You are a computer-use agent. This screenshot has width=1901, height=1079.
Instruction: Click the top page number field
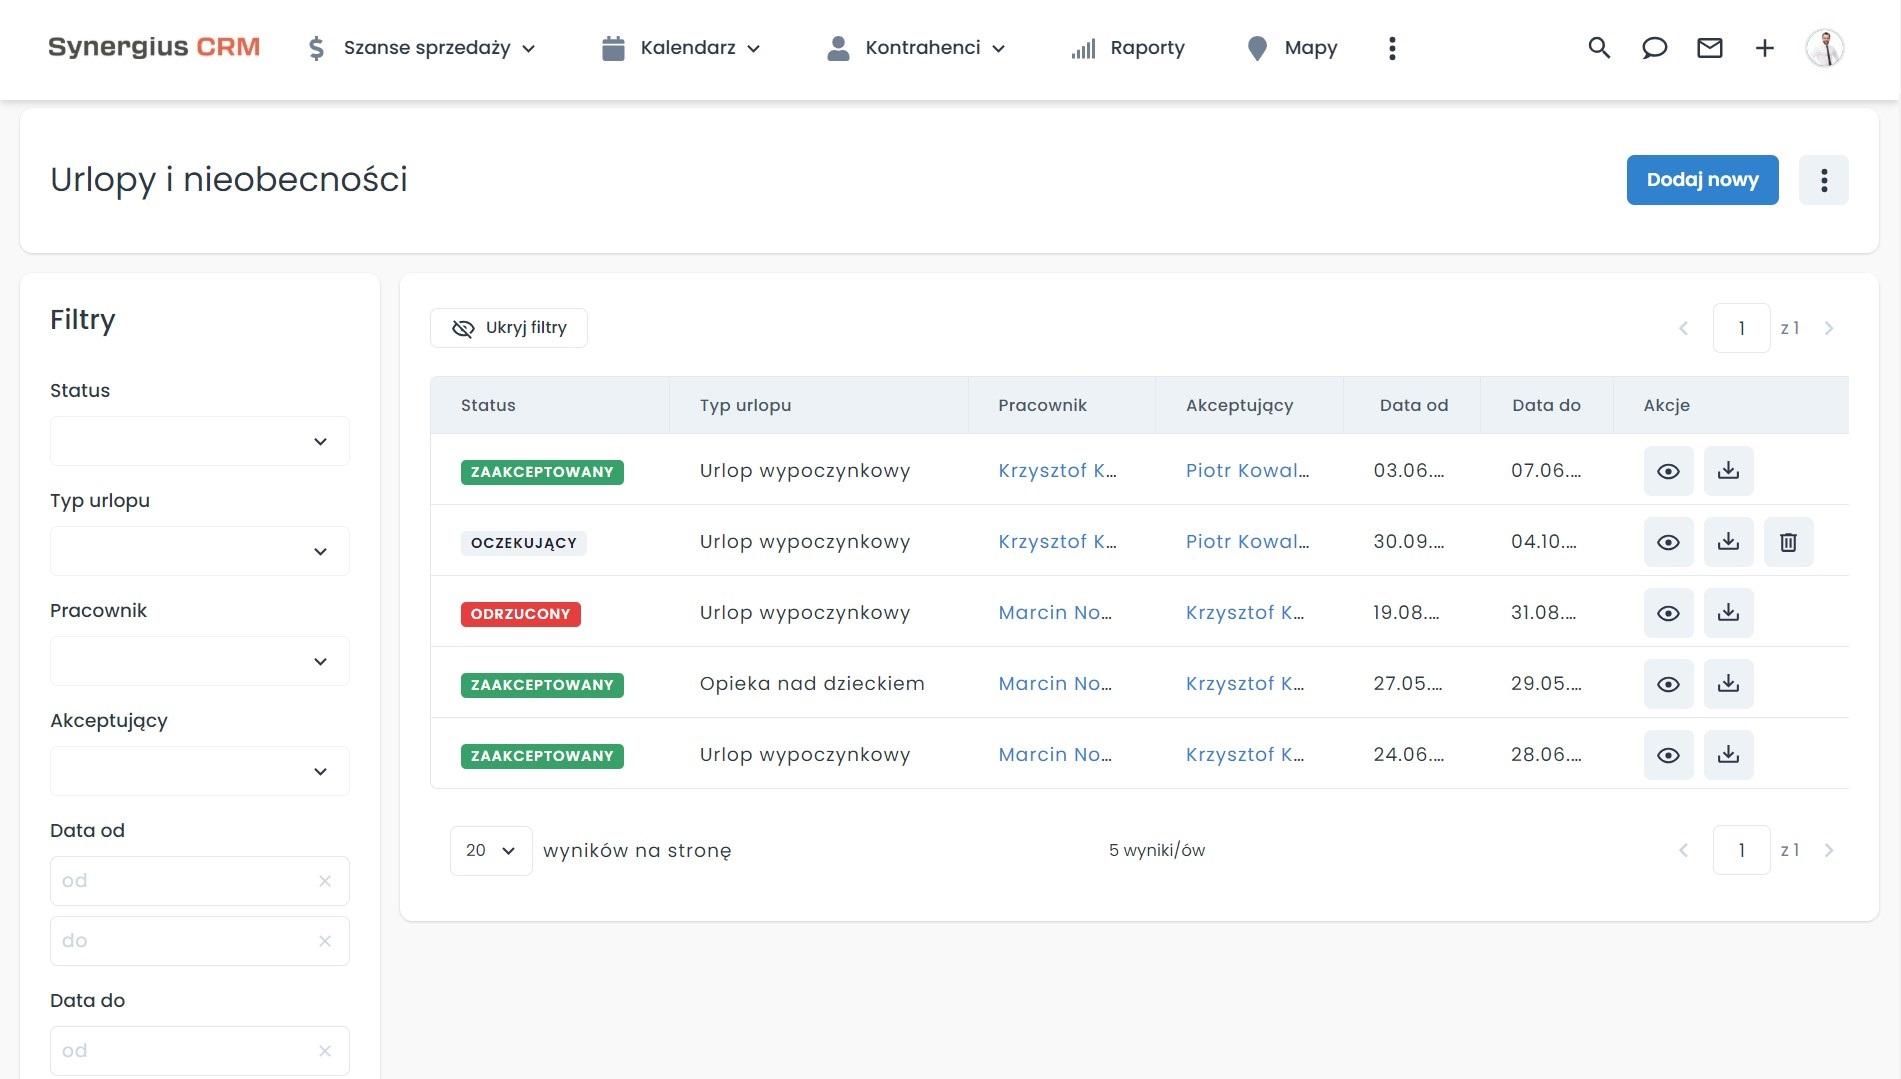1741,328
